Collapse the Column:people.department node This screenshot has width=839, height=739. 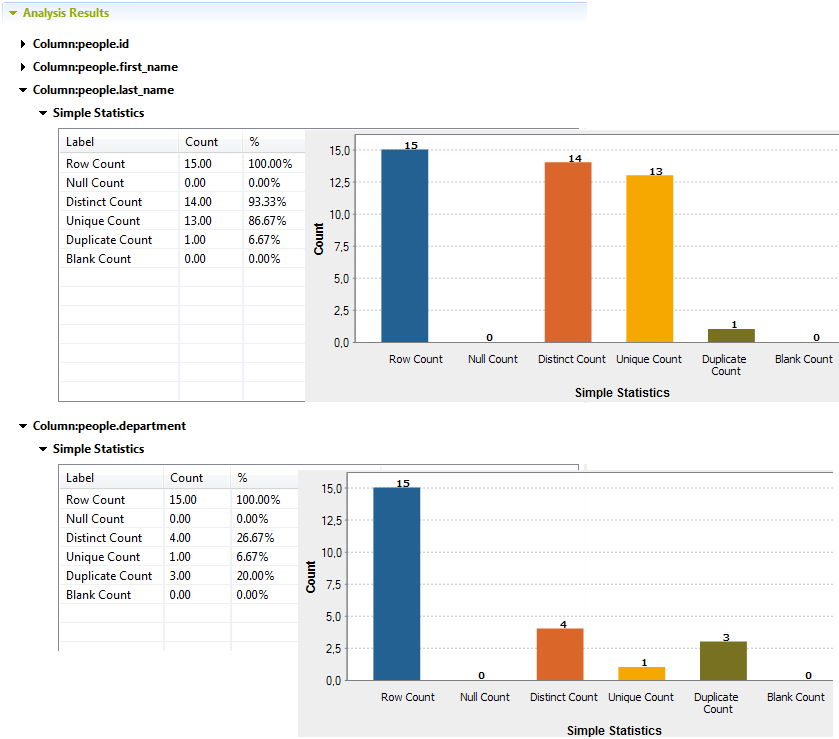(21, 425)
